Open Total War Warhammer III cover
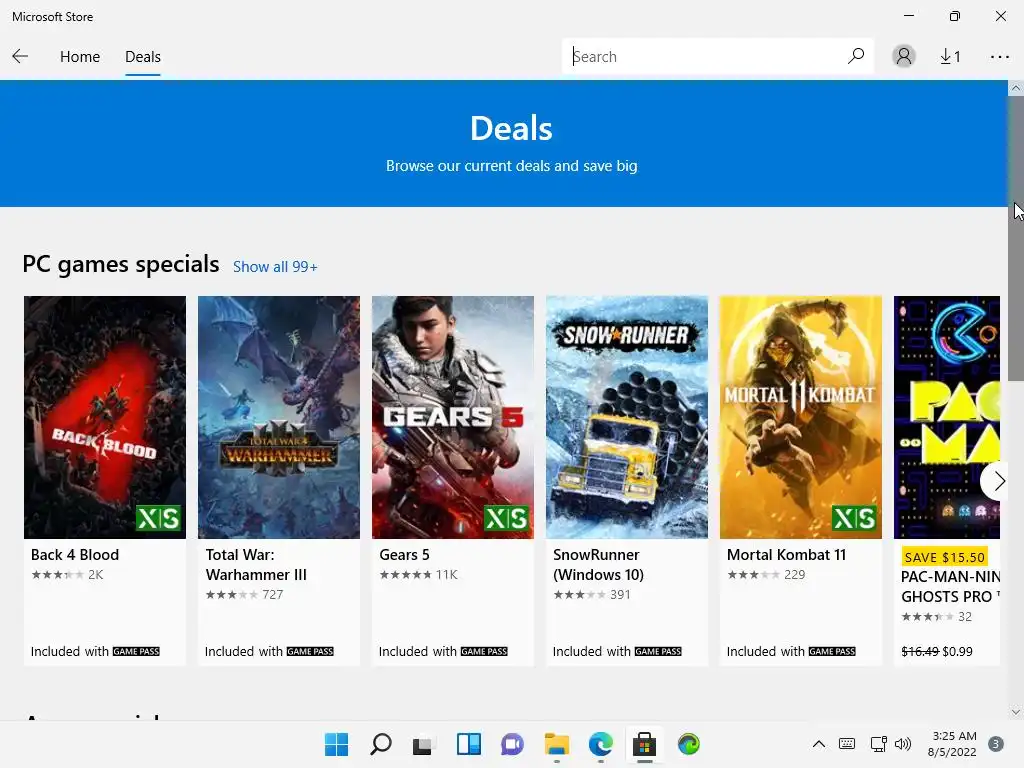Image resolution: width=1024 pixels, height=768 pixels. coord(279,417)
